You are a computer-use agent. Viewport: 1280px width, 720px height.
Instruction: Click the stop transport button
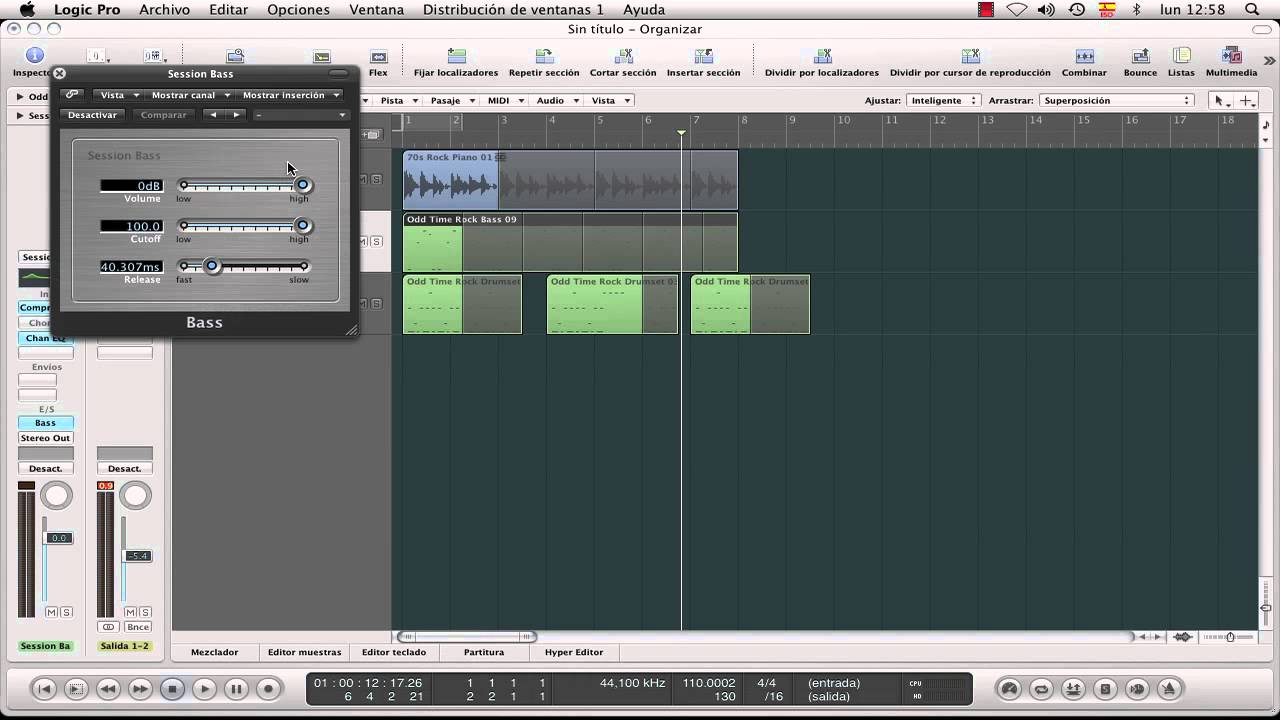[172, 689]
